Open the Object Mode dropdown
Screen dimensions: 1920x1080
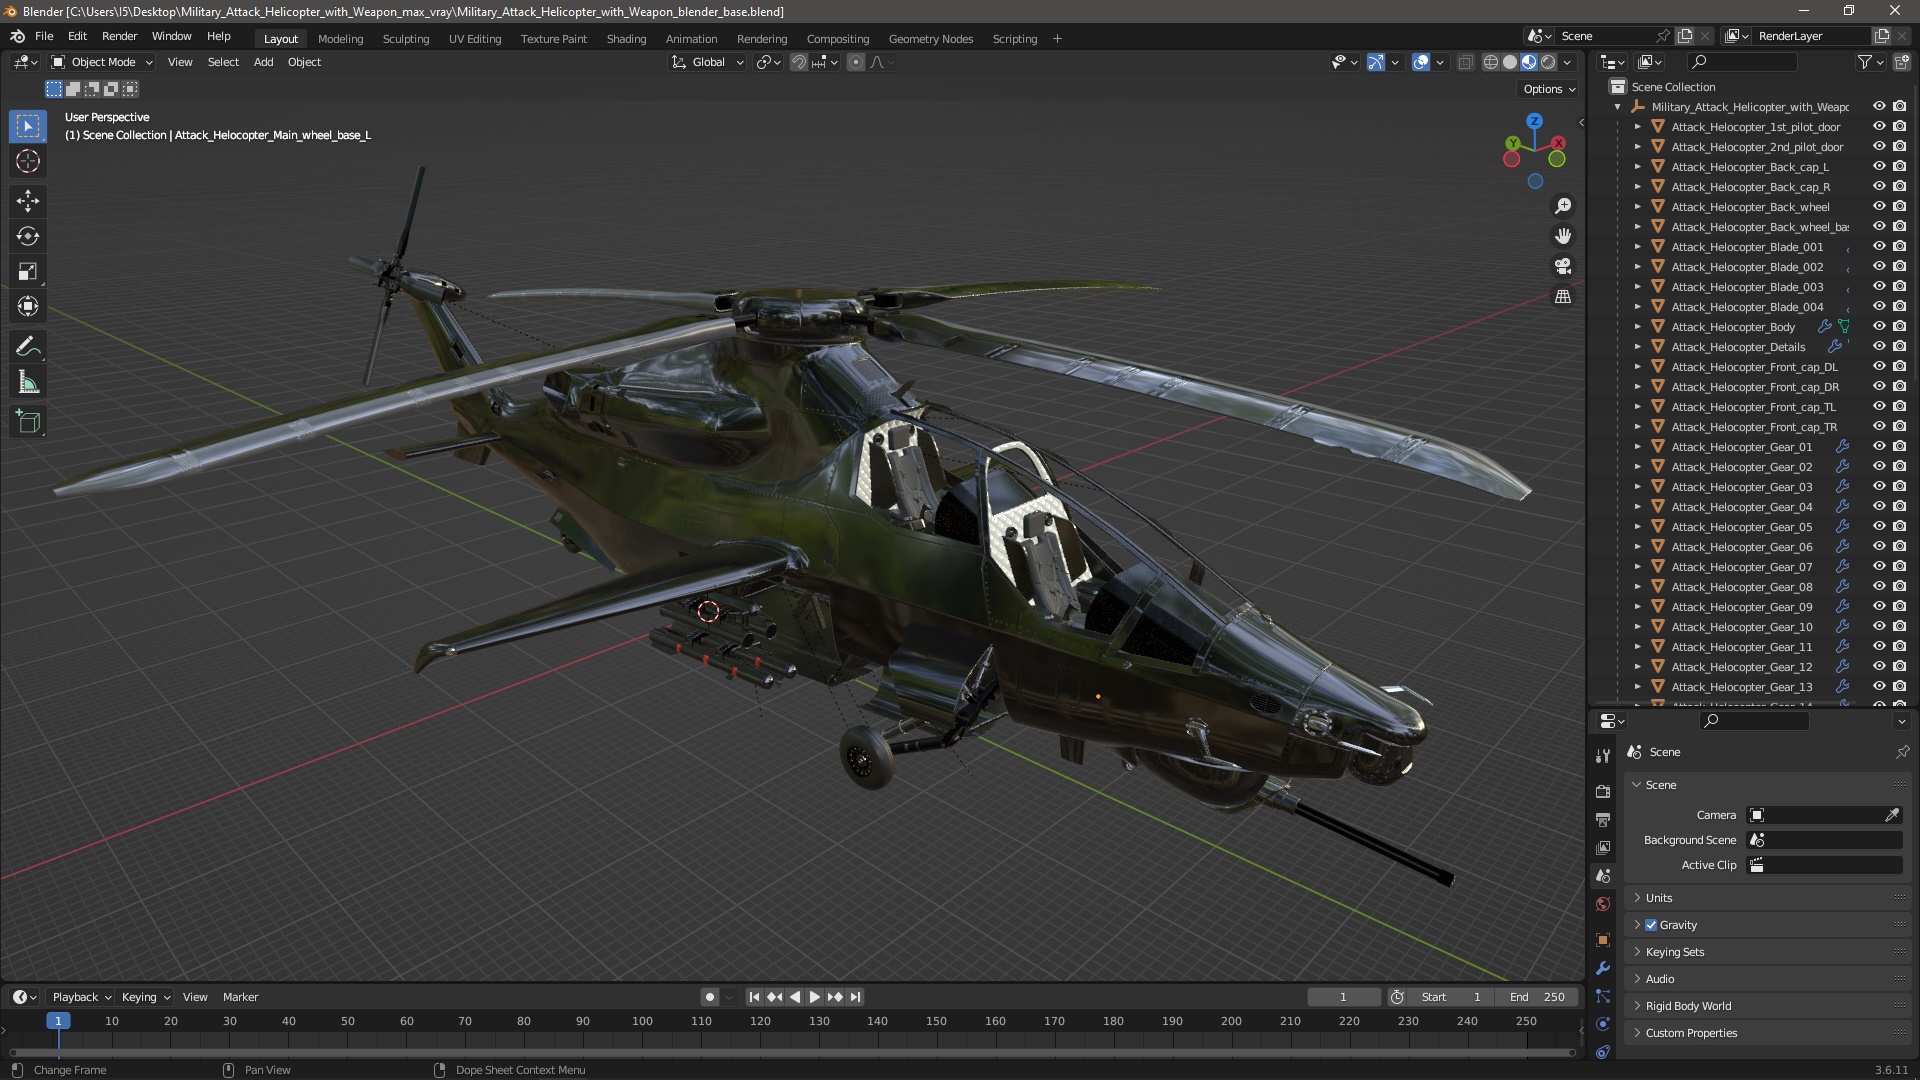(102, 62)
